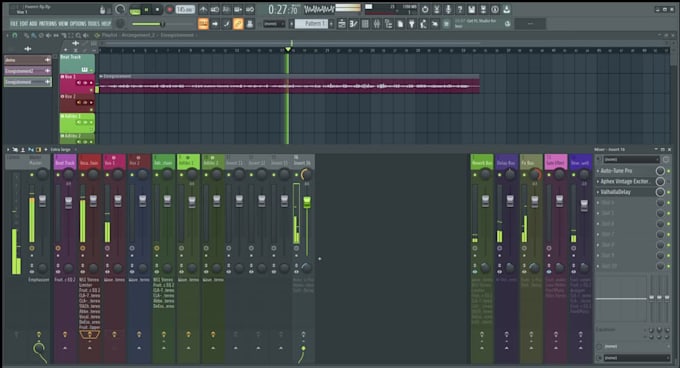Click the add pattern plus button

click(331, 24)
